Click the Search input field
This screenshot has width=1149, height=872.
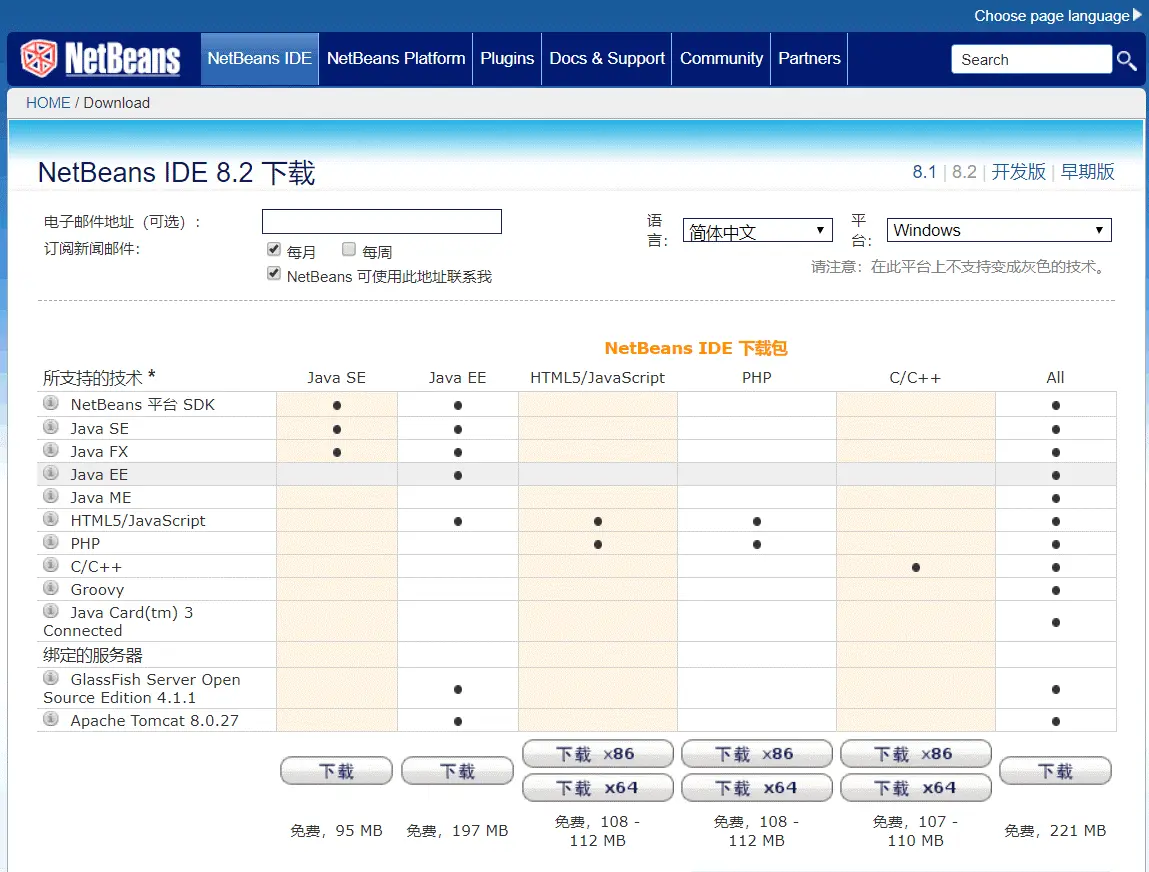pos(1032,59)
